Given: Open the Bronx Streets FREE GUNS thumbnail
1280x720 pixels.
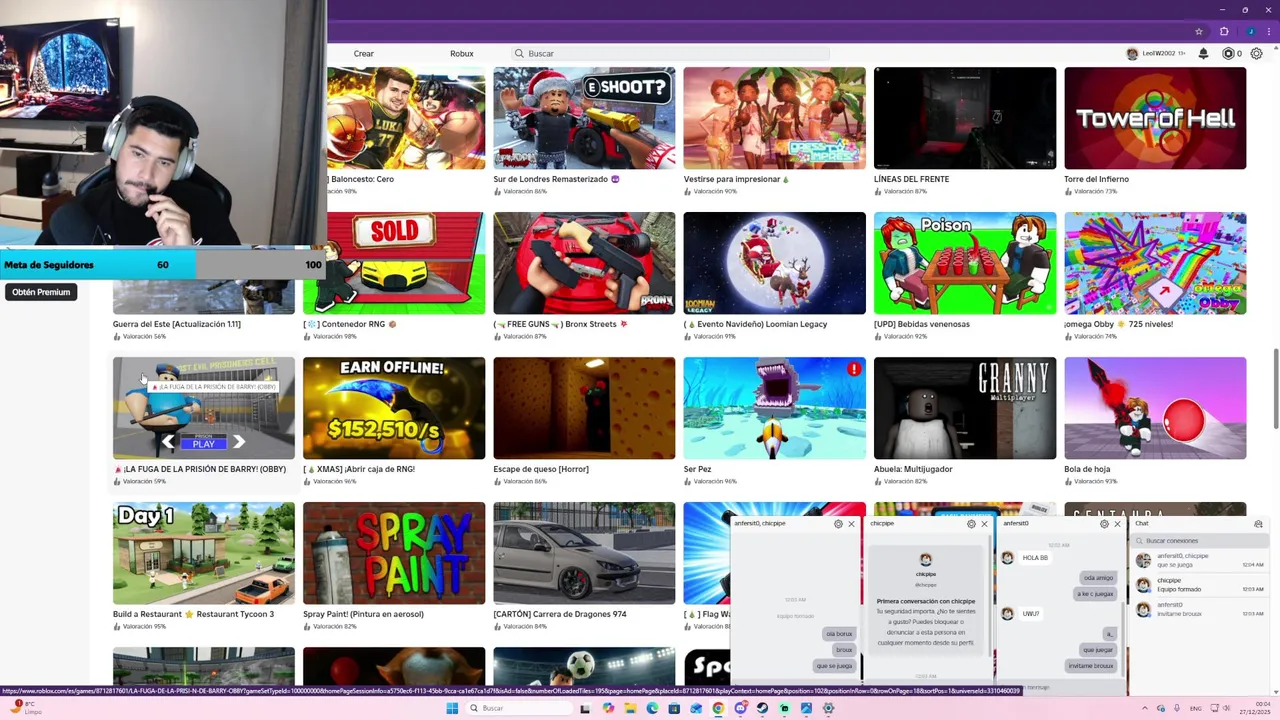Looking at the screenshot, I should tap(584, 263).
